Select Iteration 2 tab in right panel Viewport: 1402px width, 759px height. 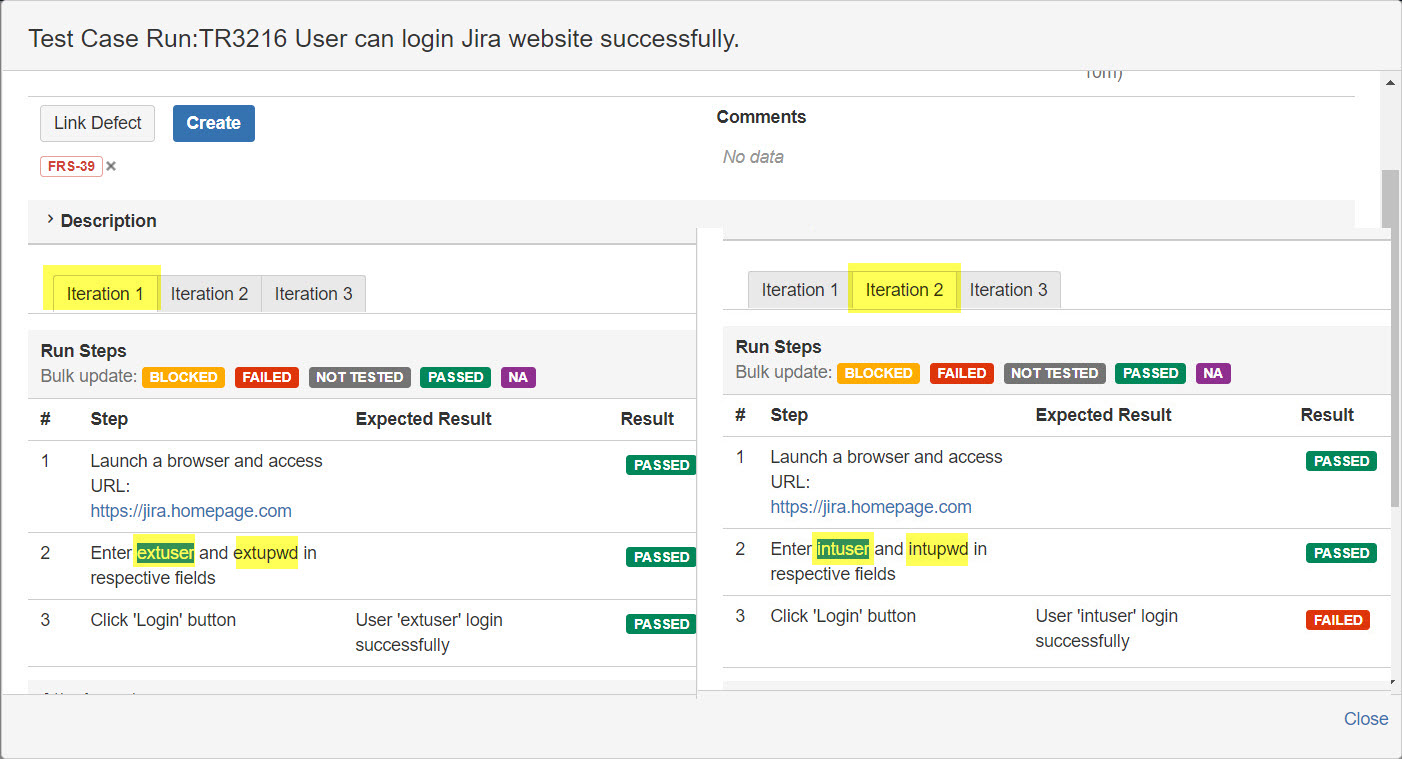(x=904, y=290)
